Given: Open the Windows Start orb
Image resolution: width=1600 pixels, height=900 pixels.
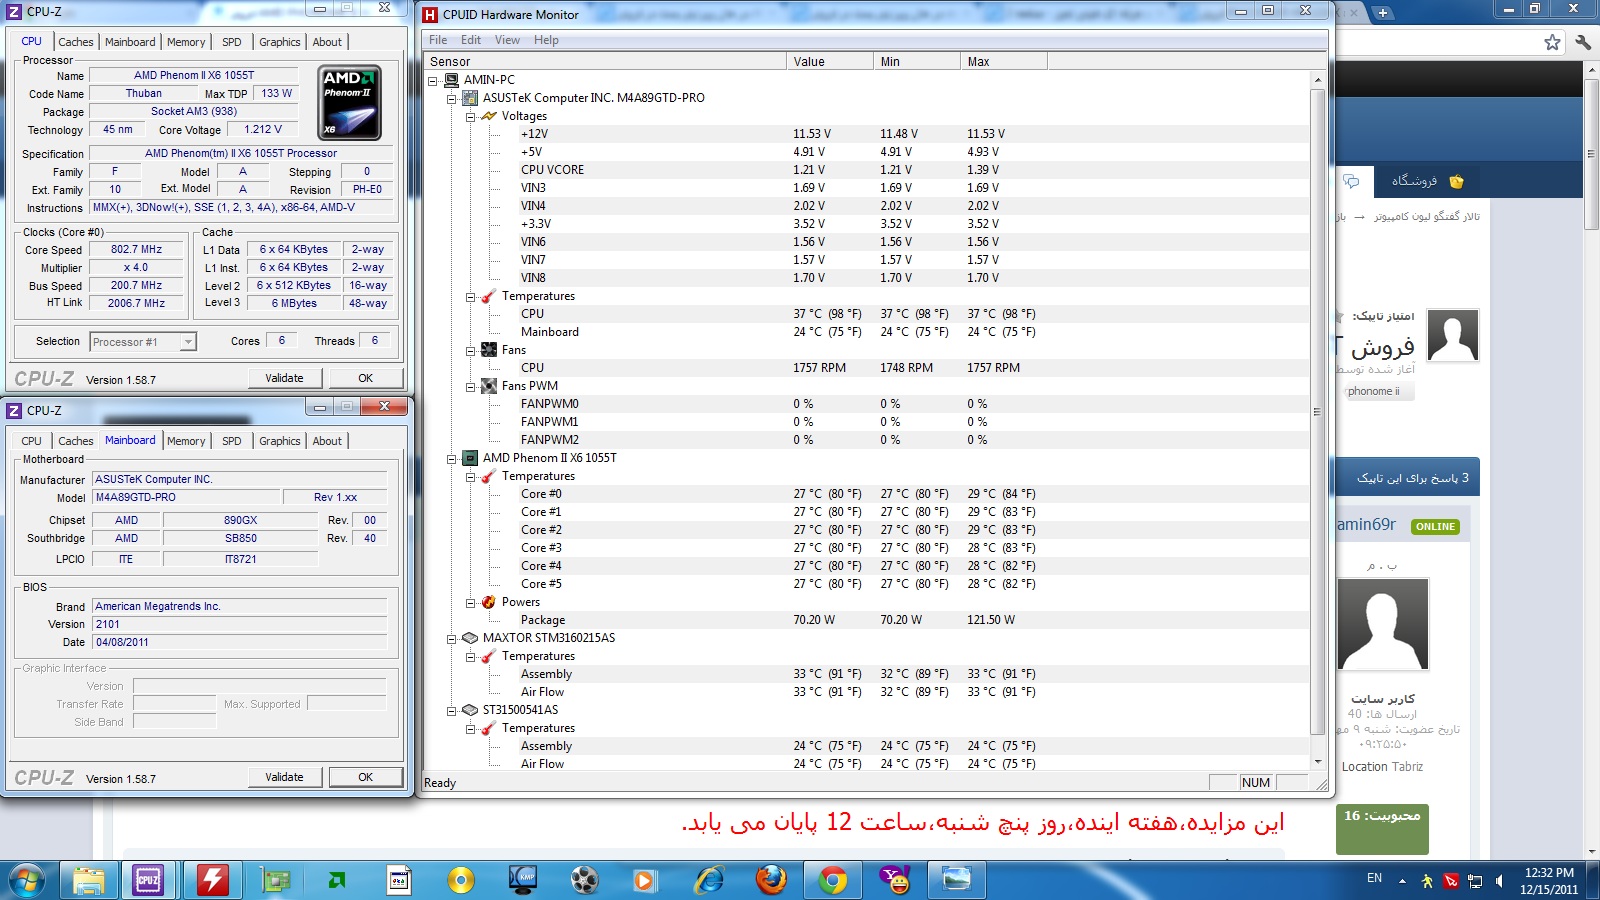Looking at the screenshot, I should pos(27,880).
